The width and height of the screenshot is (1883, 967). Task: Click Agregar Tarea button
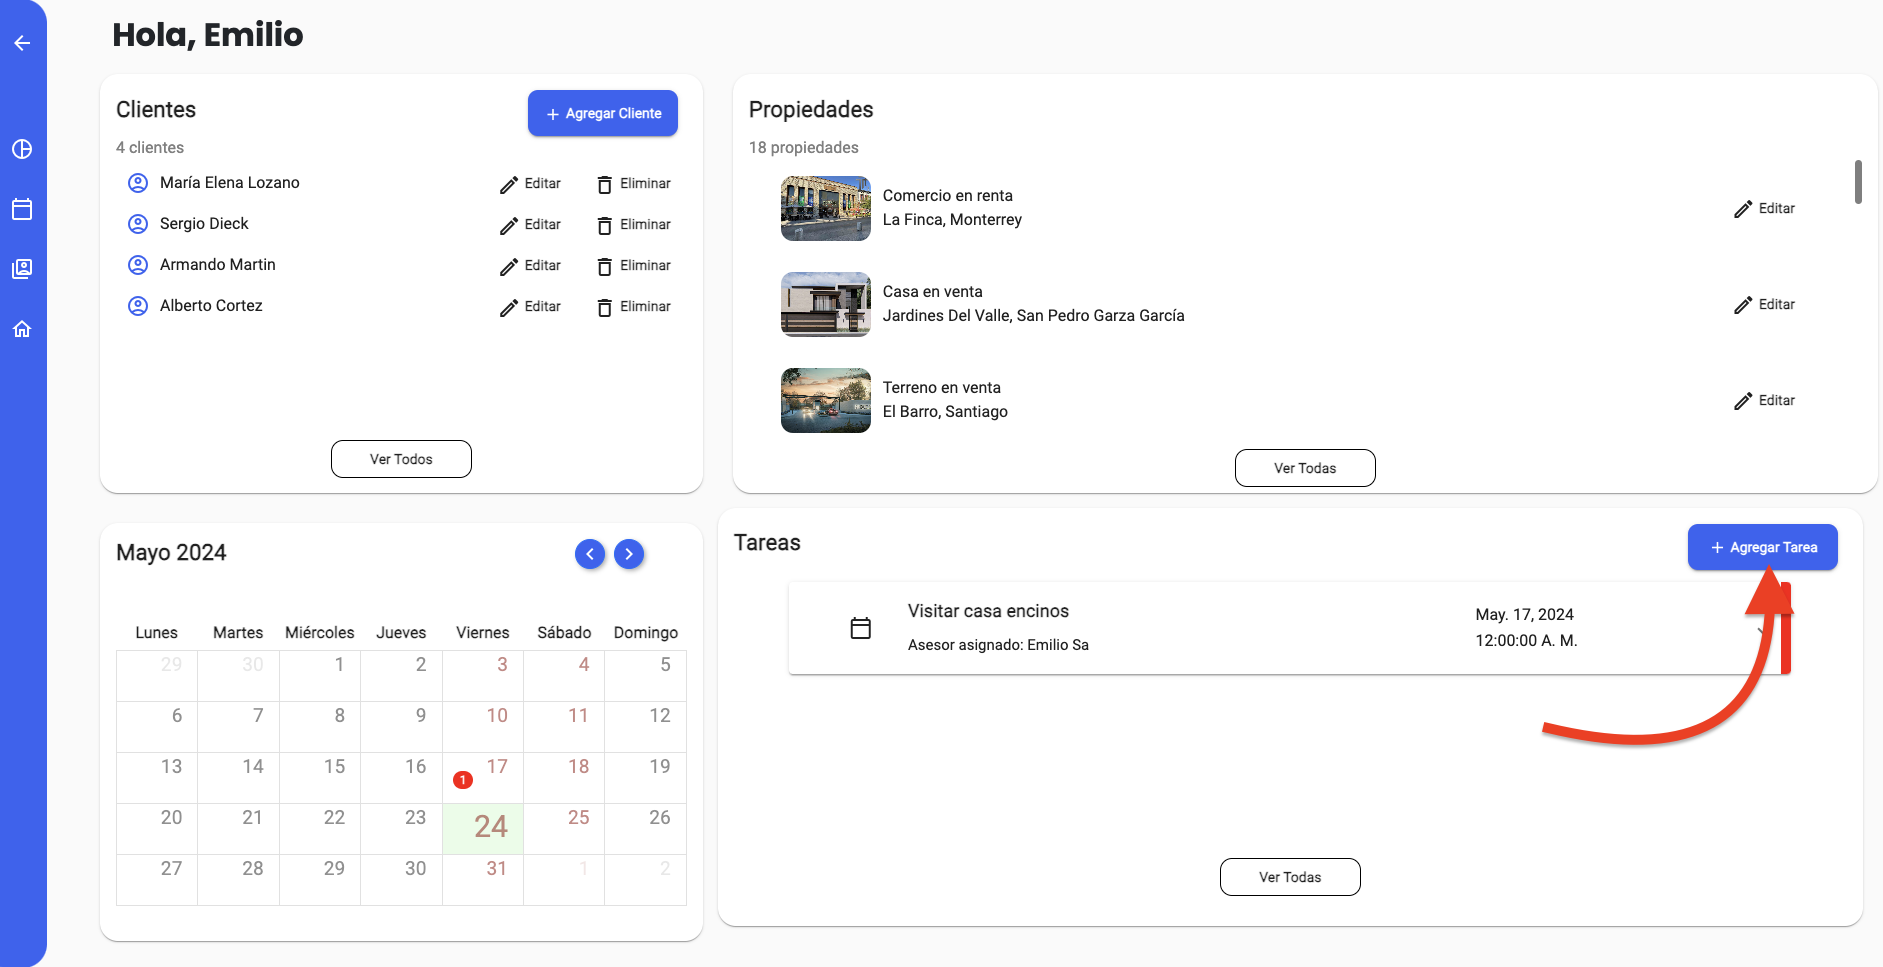click(1763, 547)
